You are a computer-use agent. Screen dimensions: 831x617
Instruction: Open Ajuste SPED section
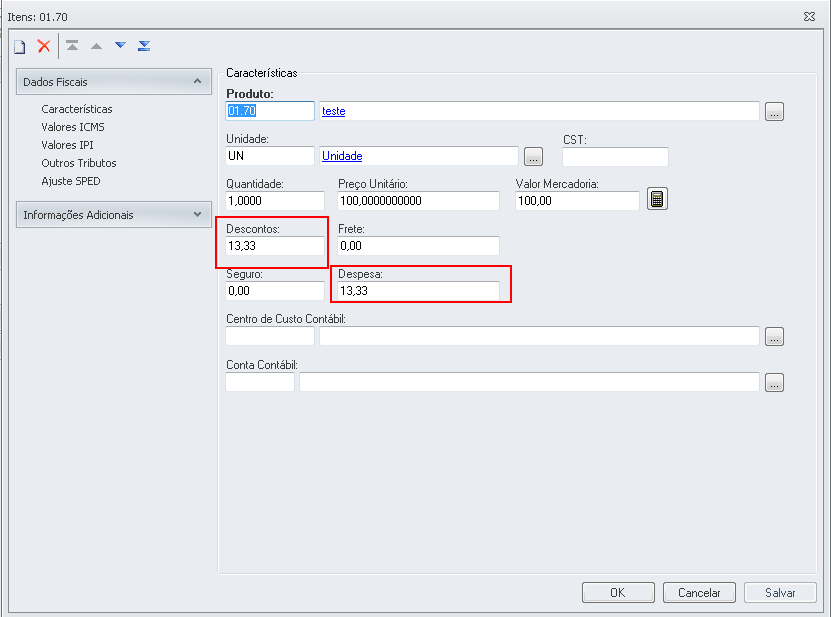[x=70, y=181]
